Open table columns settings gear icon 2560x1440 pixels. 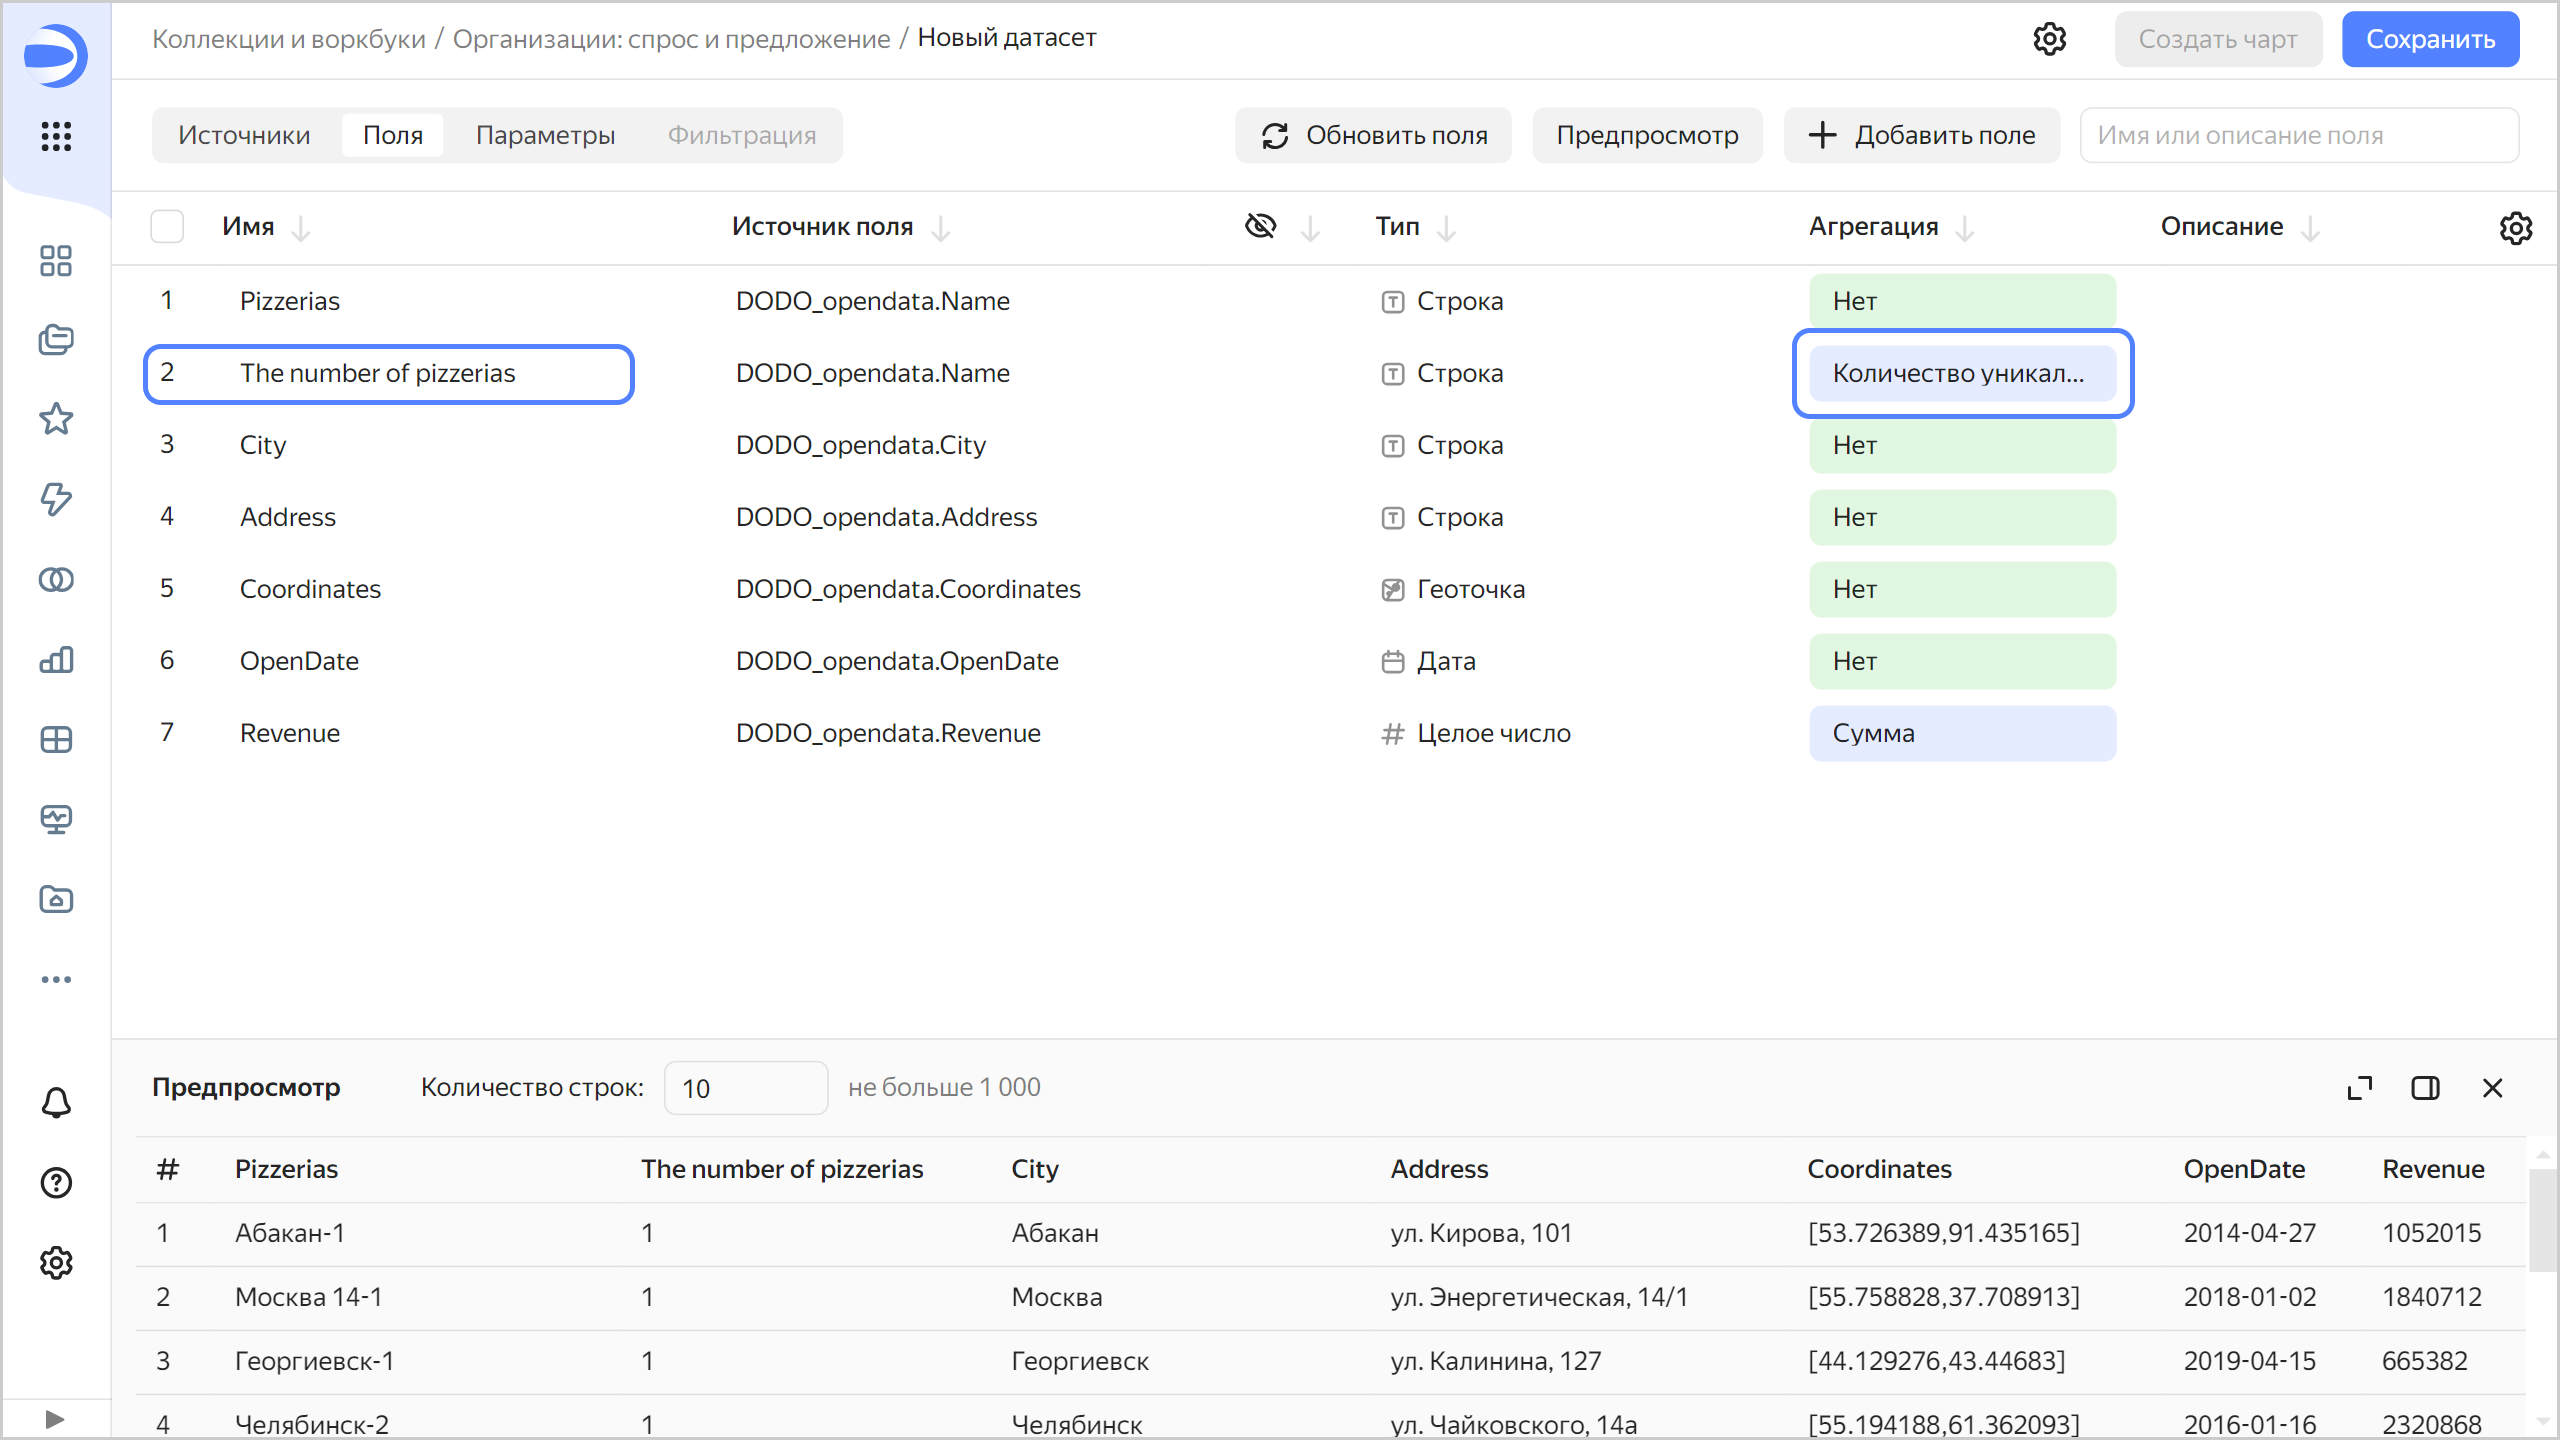coord(2515,228)
